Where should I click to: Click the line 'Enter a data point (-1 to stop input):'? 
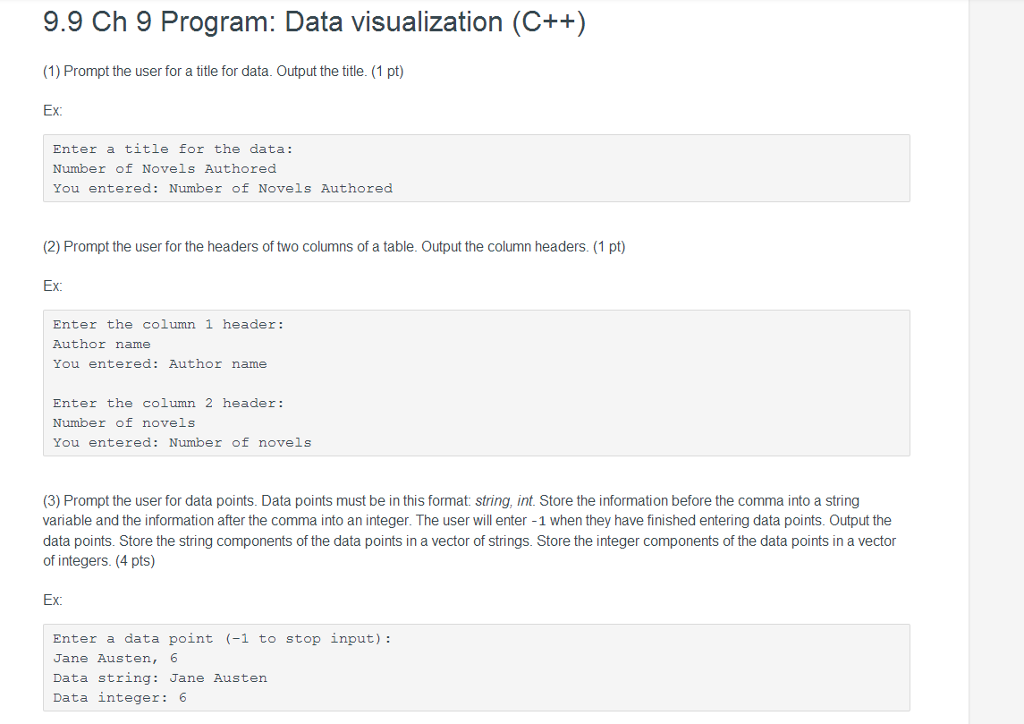point(222,638)
